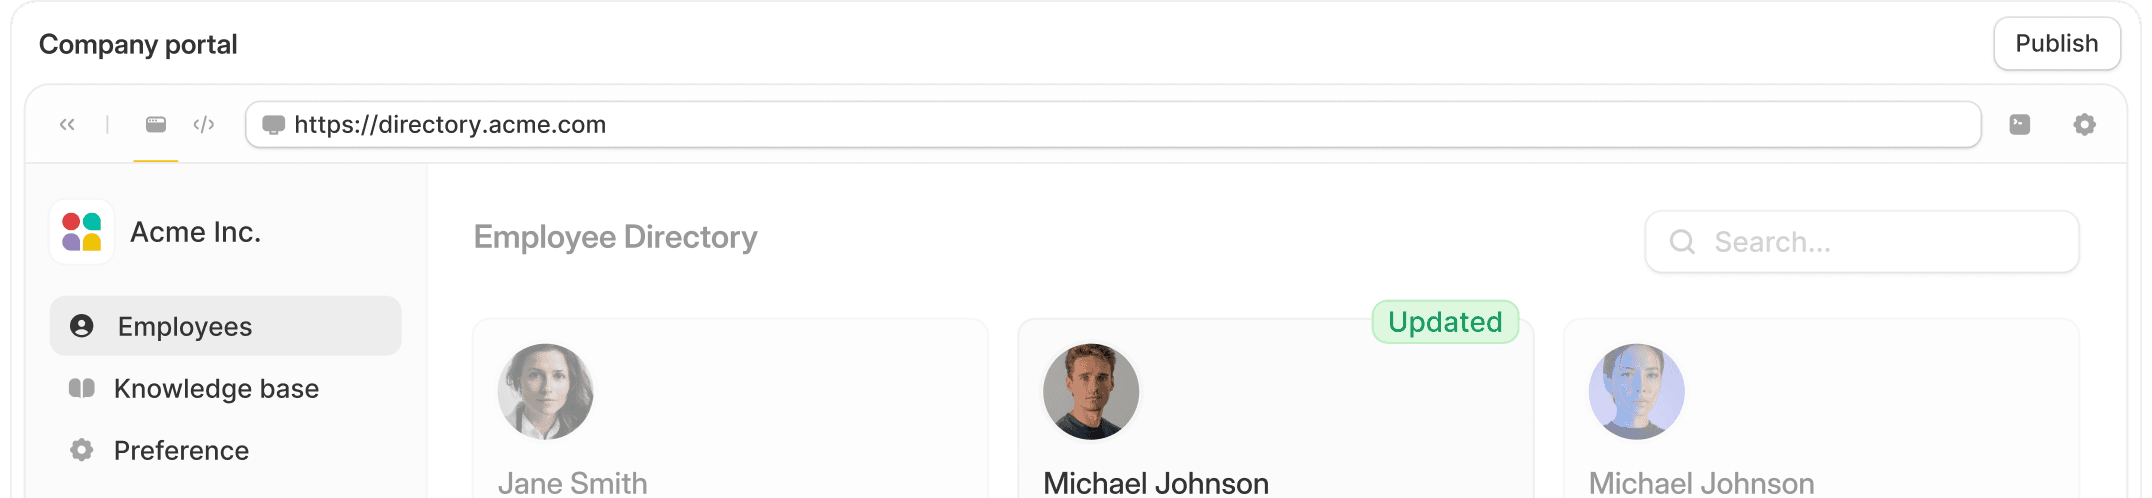Open the code view icon
2152x498 pixels.
[x=204, y=124]
